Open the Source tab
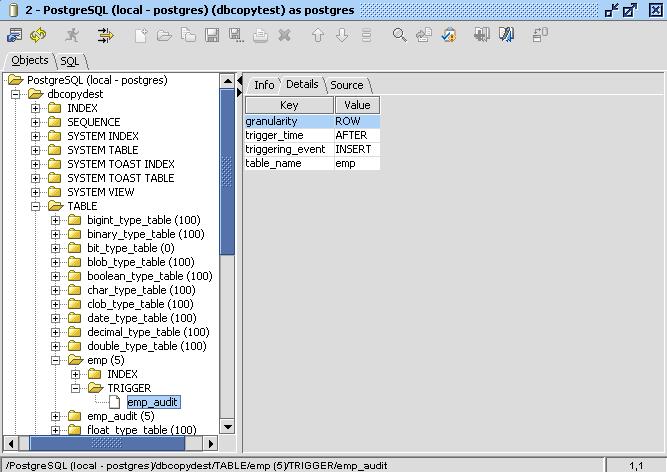The height and width of the screenshot is (472, 667). (347, 85)
